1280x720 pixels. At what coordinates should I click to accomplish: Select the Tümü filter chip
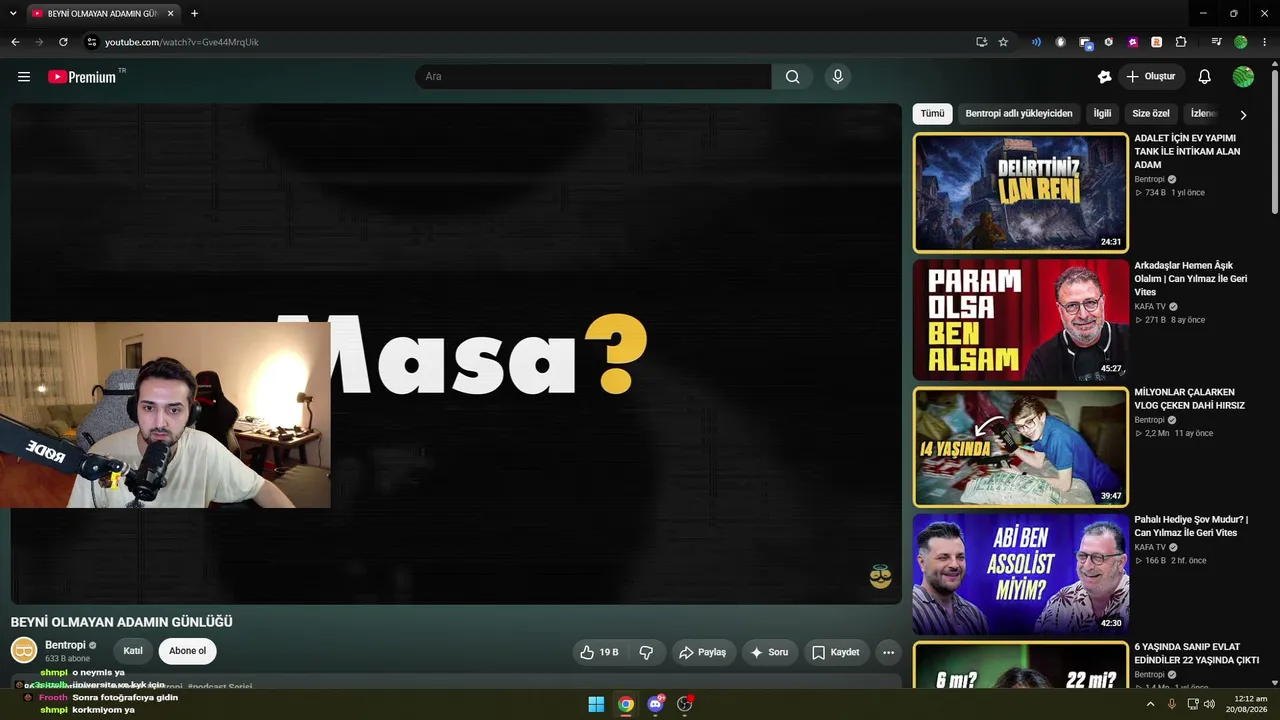click(x=932, y=114)
